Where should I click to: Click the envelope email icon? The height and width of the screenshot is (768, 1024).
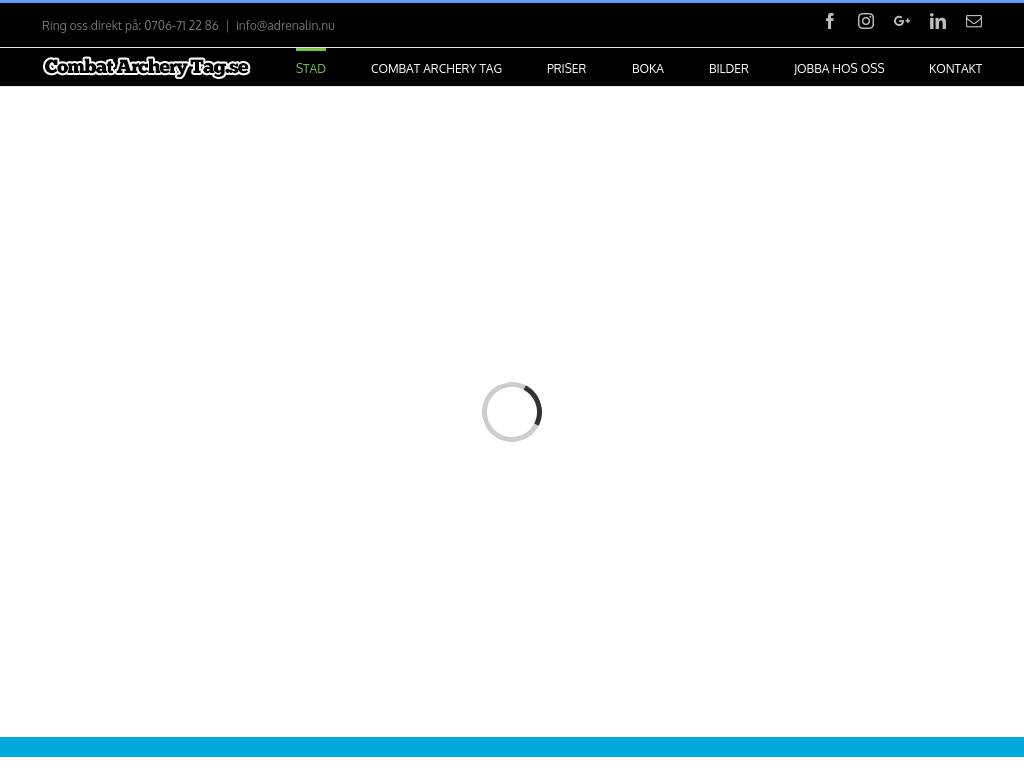(974, 21)
